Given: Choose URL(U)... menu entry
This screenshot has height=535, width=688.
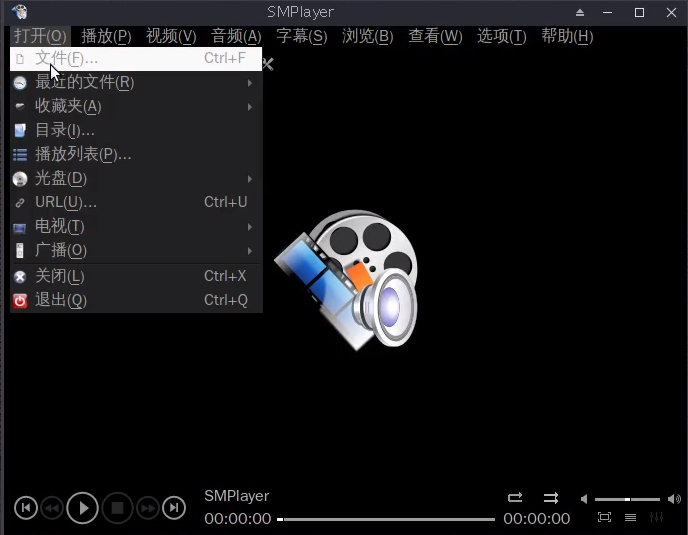Looking at the screenshot, I should 136,202.
